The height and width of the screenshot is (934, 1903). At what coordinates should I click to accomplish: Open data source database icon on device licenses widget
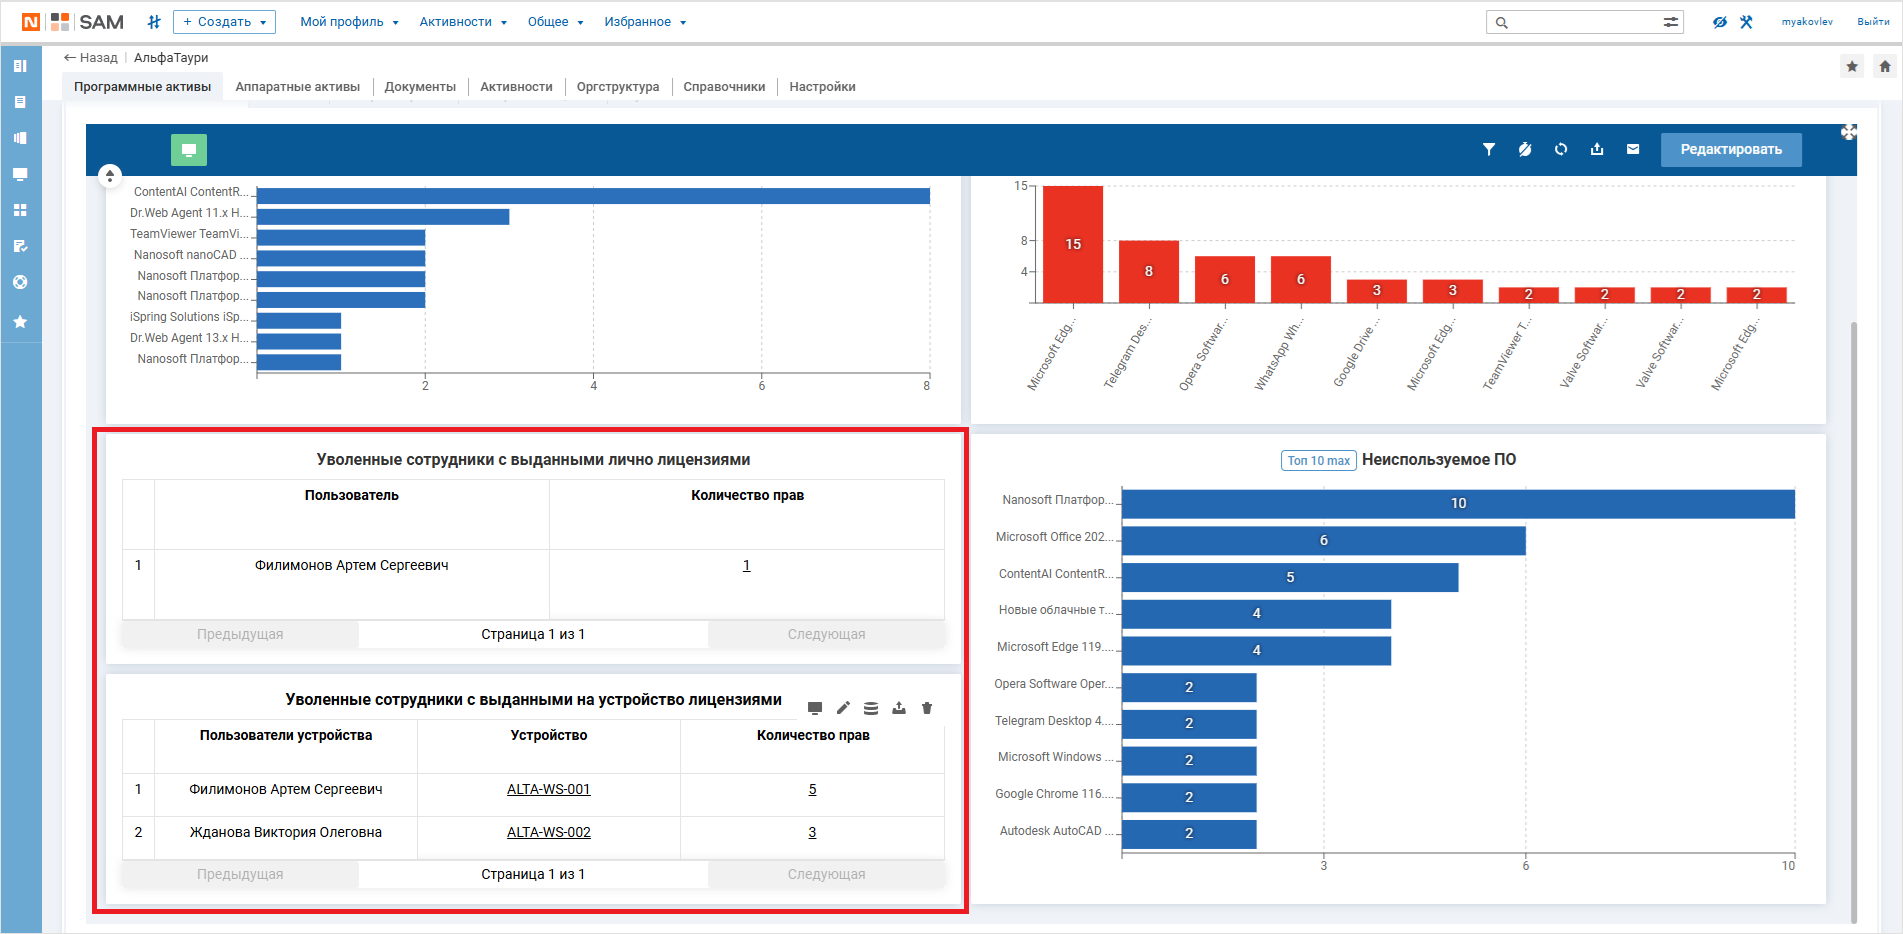pos(871,708)
